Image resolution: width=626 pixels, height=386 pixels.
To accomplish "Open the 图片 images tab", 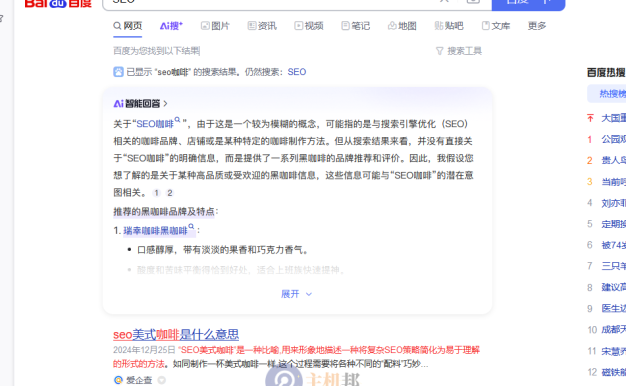I will [x=215, y=26].
